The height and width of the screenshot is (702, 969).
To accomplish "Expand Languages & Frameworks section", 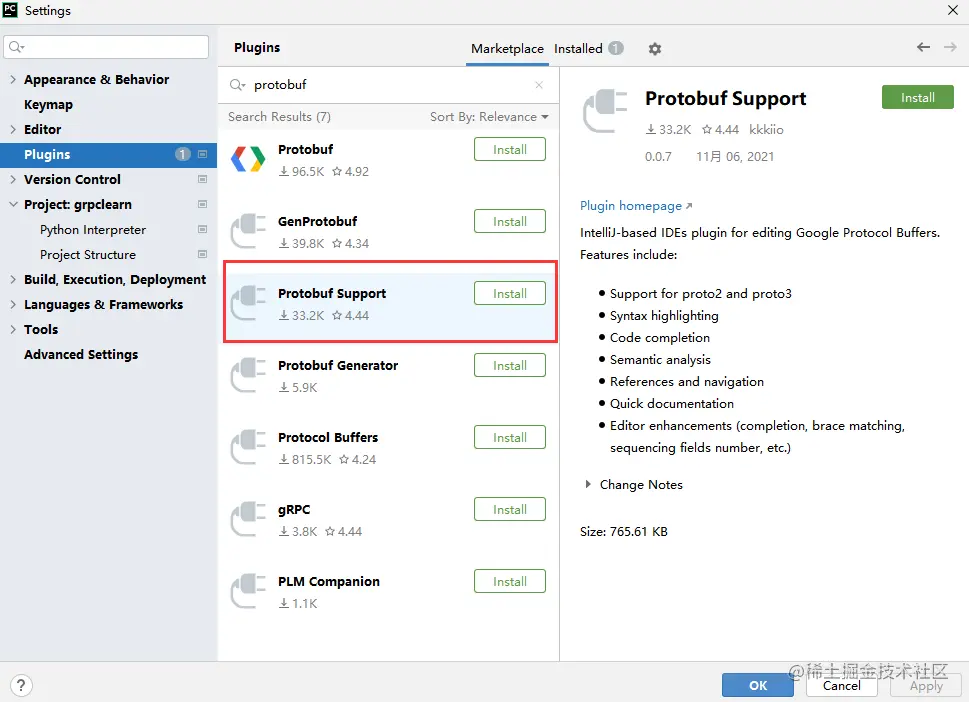I will pyautogui.click(x=13, y=304).
